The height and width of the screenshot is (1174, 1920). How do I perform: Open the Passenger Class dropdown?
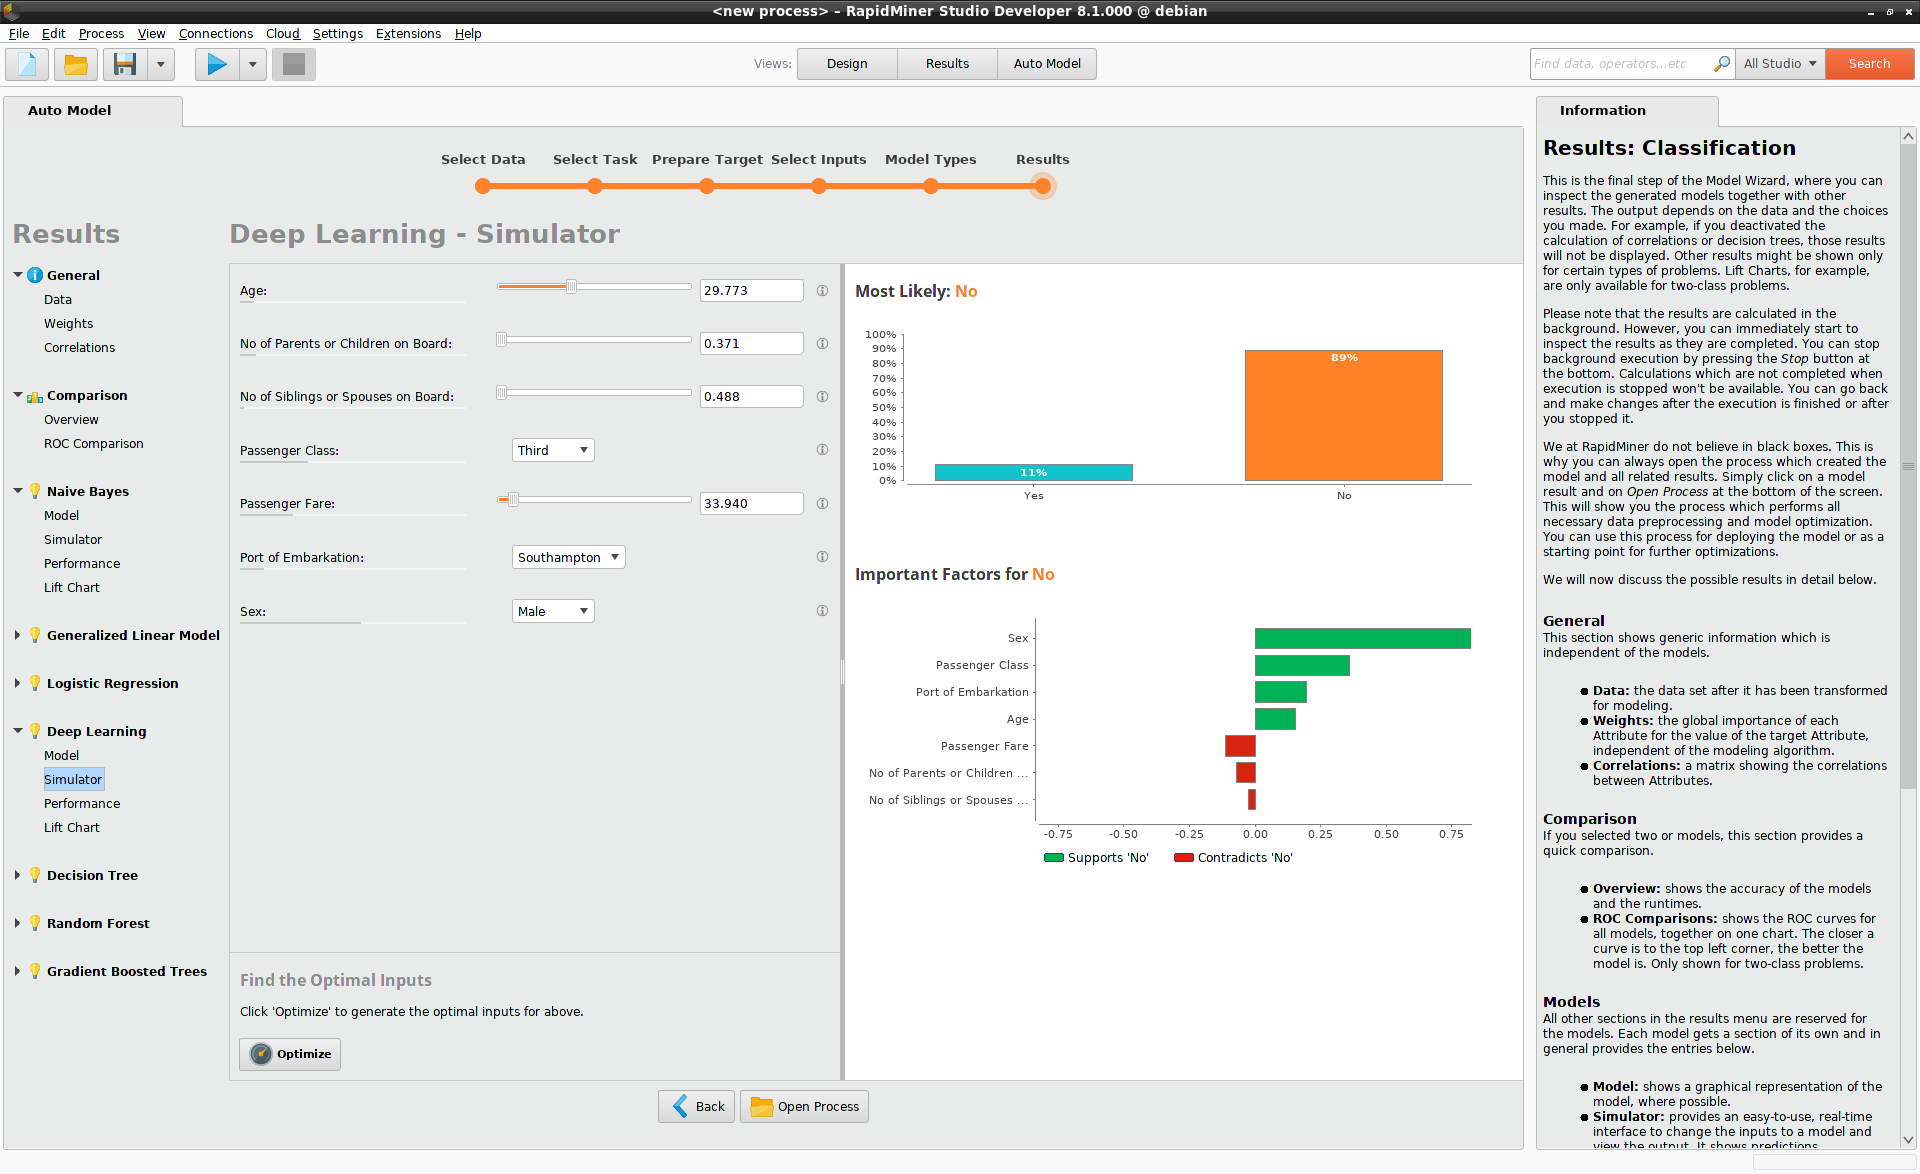click(x=552, y=450)
